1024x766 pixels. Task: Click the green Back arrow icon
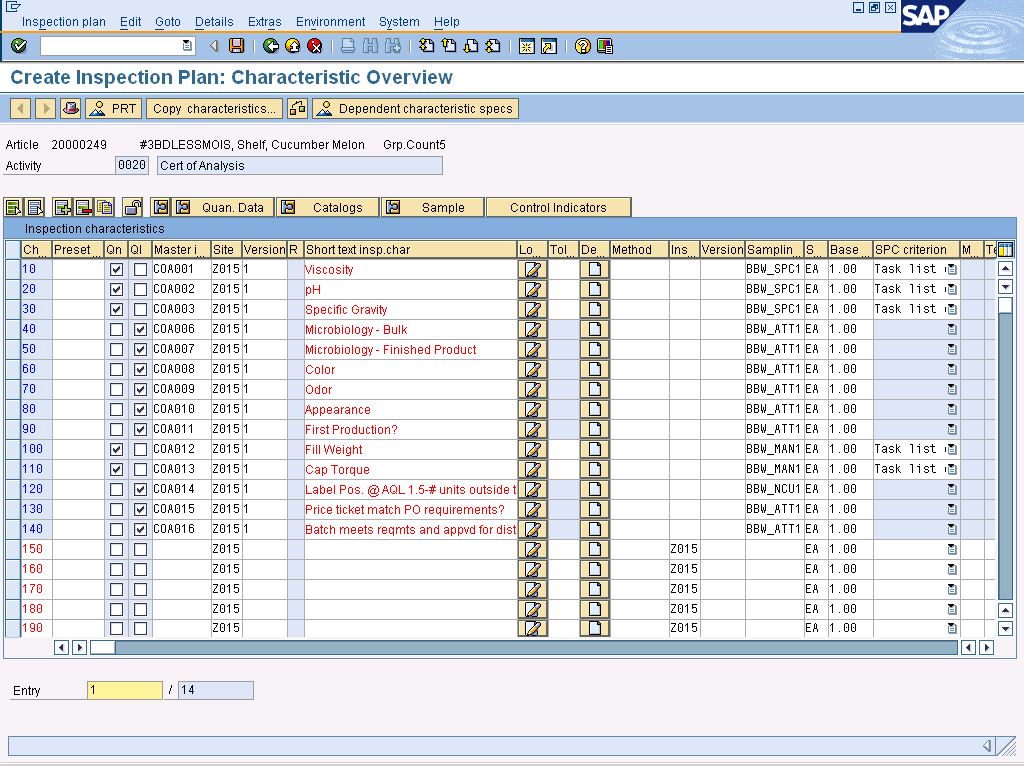[x=270, y=46]
